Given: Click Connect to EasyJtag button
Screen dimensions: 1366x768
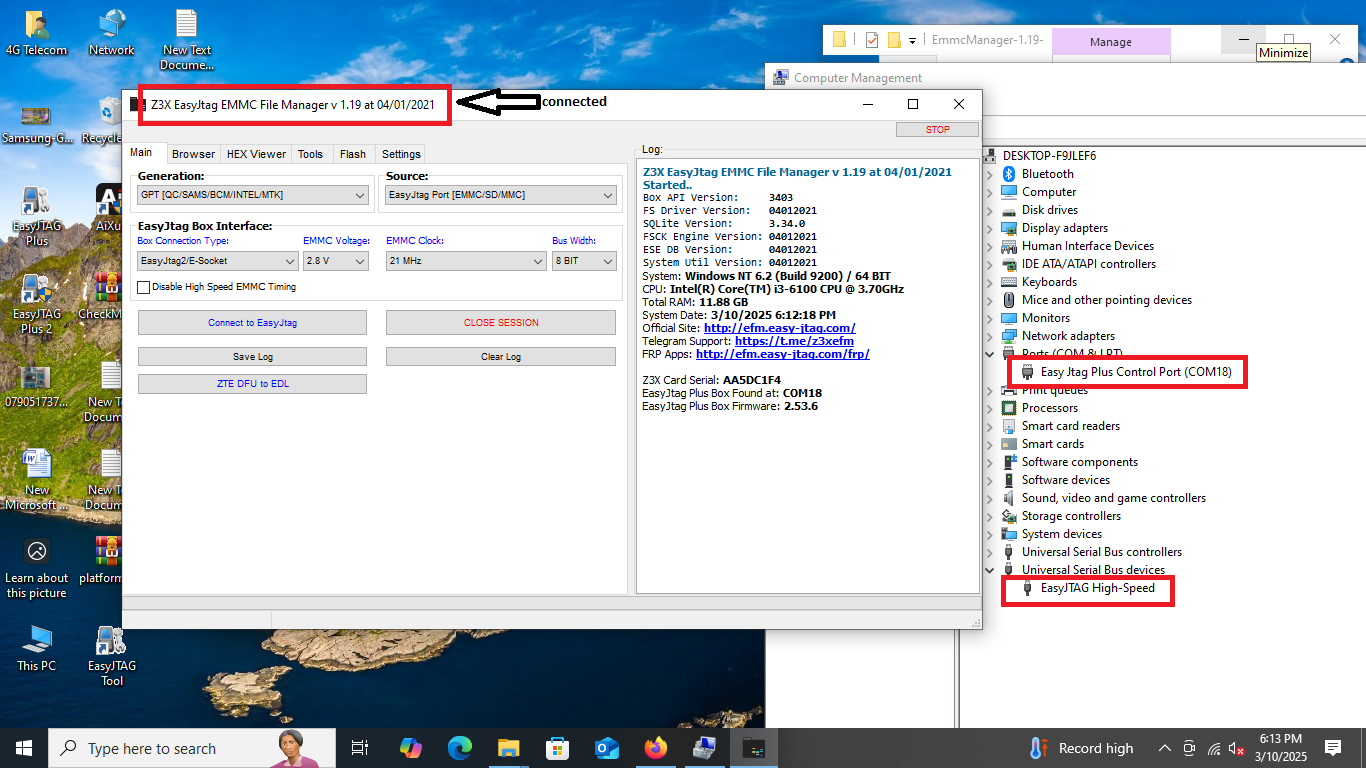Looking at the screenshot, I should coord(252,323).
